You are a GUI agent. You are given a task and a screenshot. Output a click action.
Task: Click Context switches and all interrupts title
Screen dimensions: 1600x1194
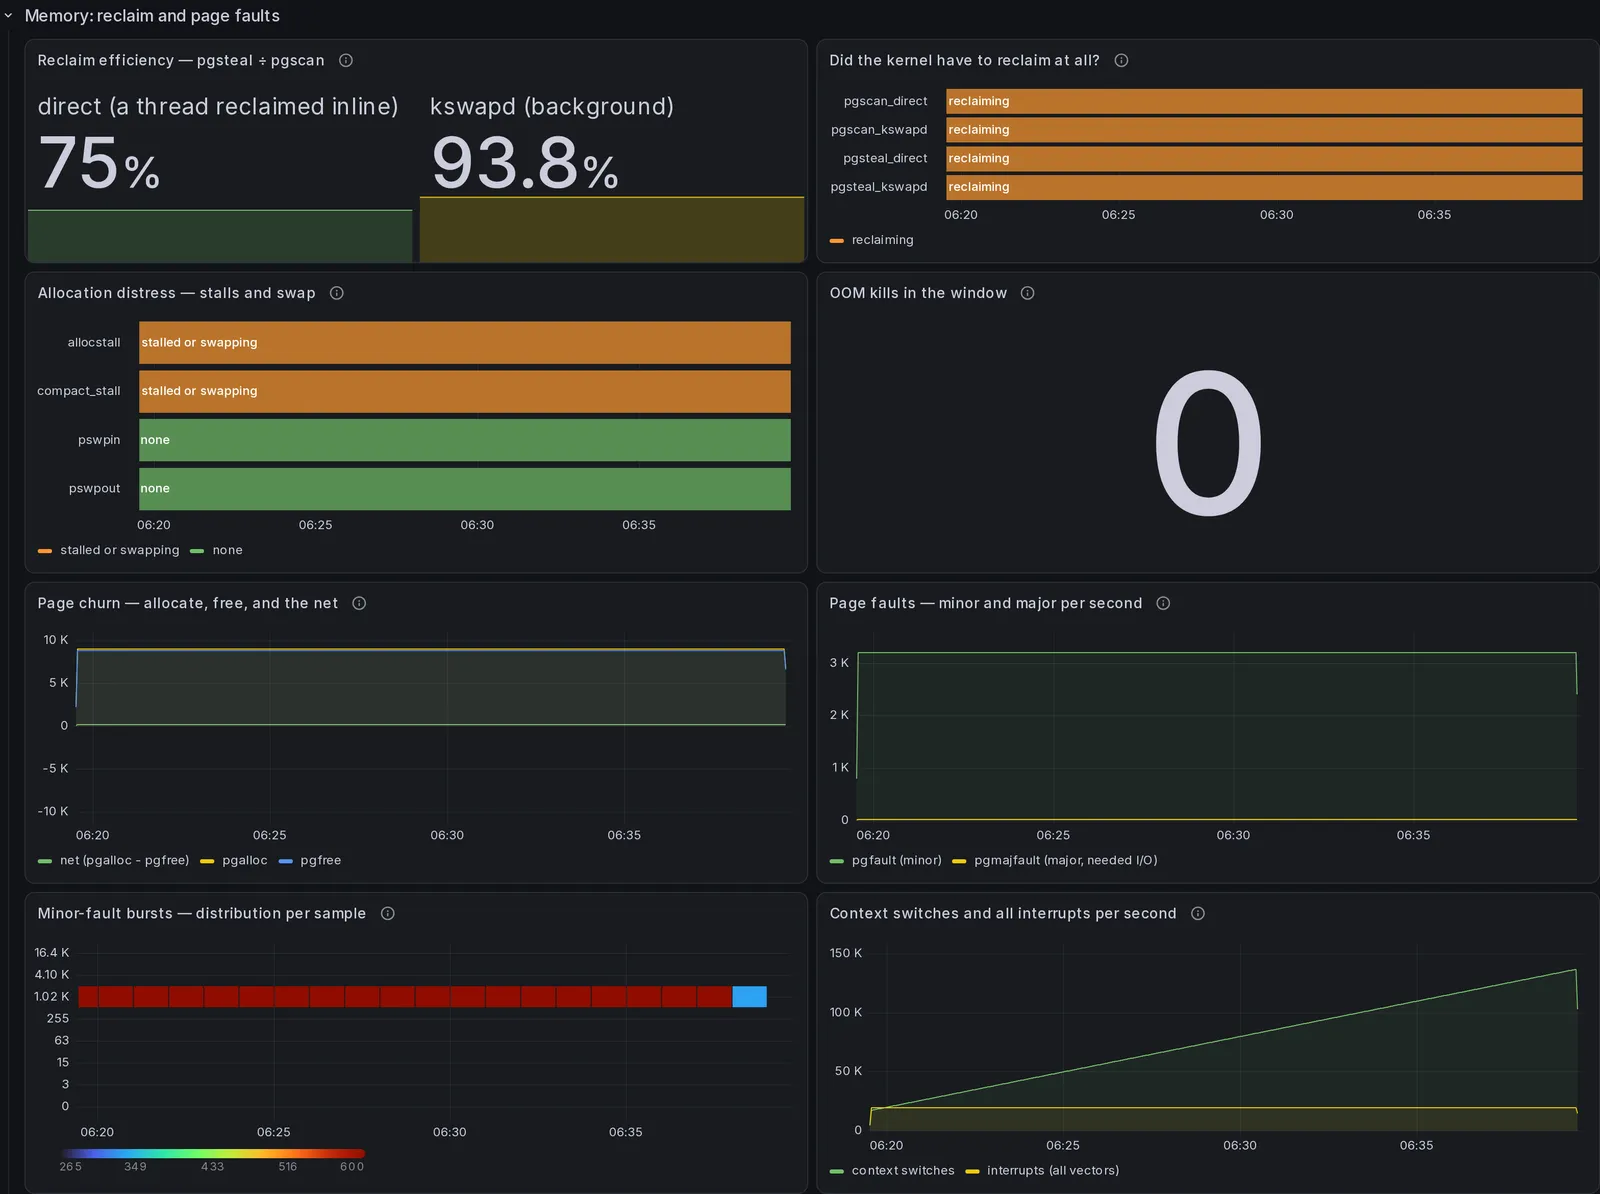click(x=1003, y=913)
